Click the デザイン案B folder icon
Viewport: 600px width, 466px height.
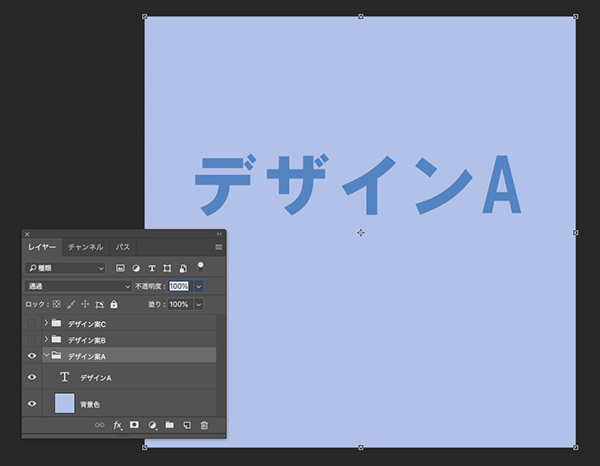(57, 339)
